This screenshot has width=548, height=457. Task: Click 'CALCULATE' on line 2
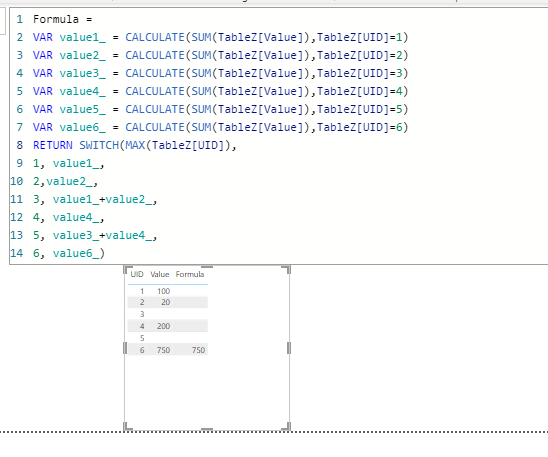(x=155, y=37)
